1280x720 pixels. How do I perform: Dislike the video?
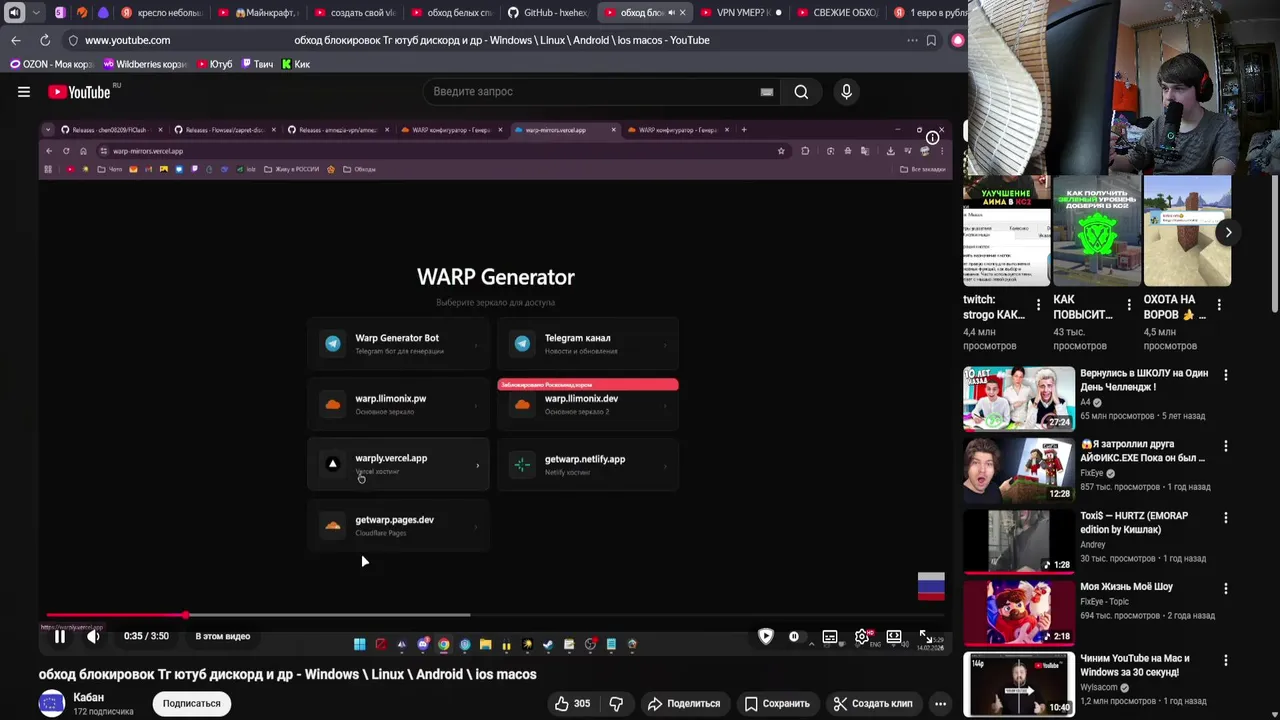pyautogui.click(x=616, y=704)
